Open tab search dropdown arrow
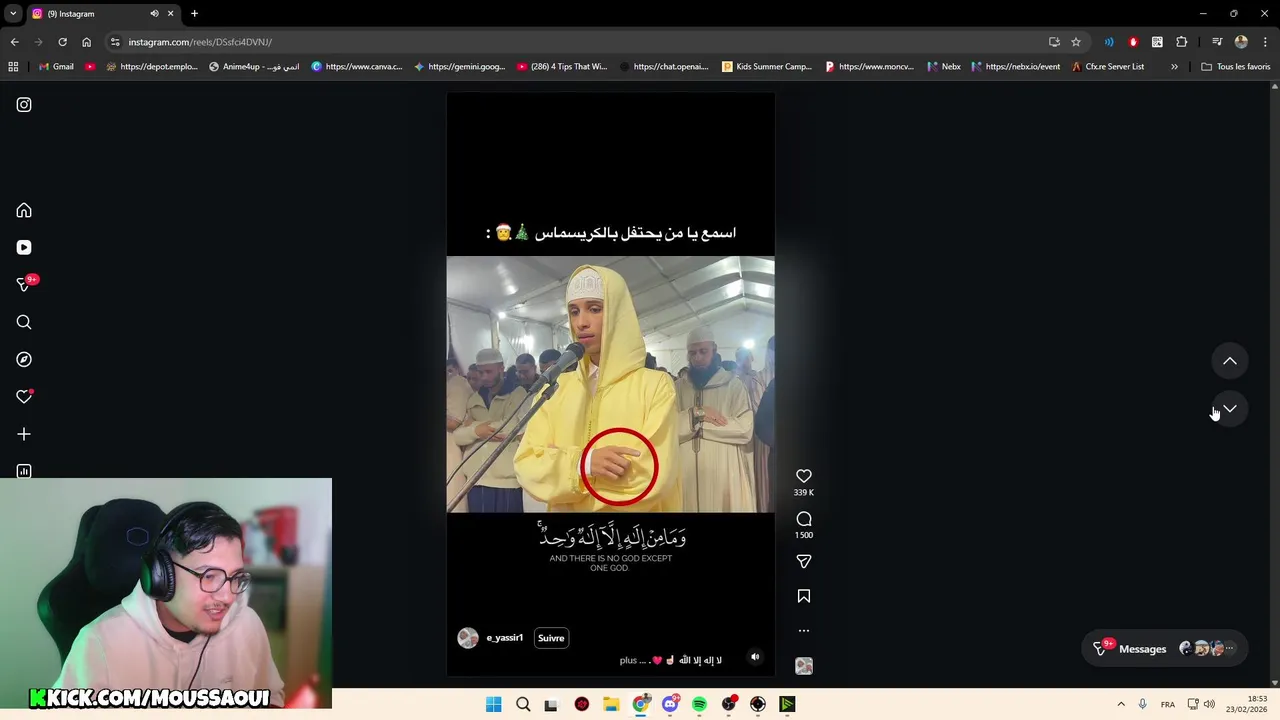Image resolution: width=1280 pixels, height=720 pixels. coord(13,13)
